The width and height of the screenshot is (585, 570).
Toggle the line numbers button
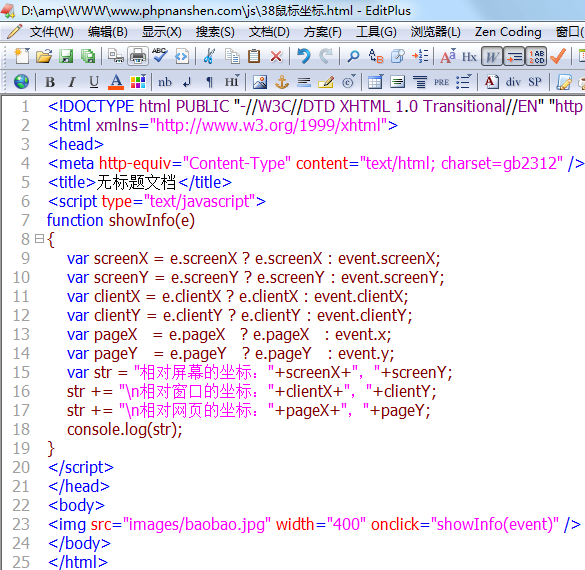pyautogui.click(x=536, y=56)
